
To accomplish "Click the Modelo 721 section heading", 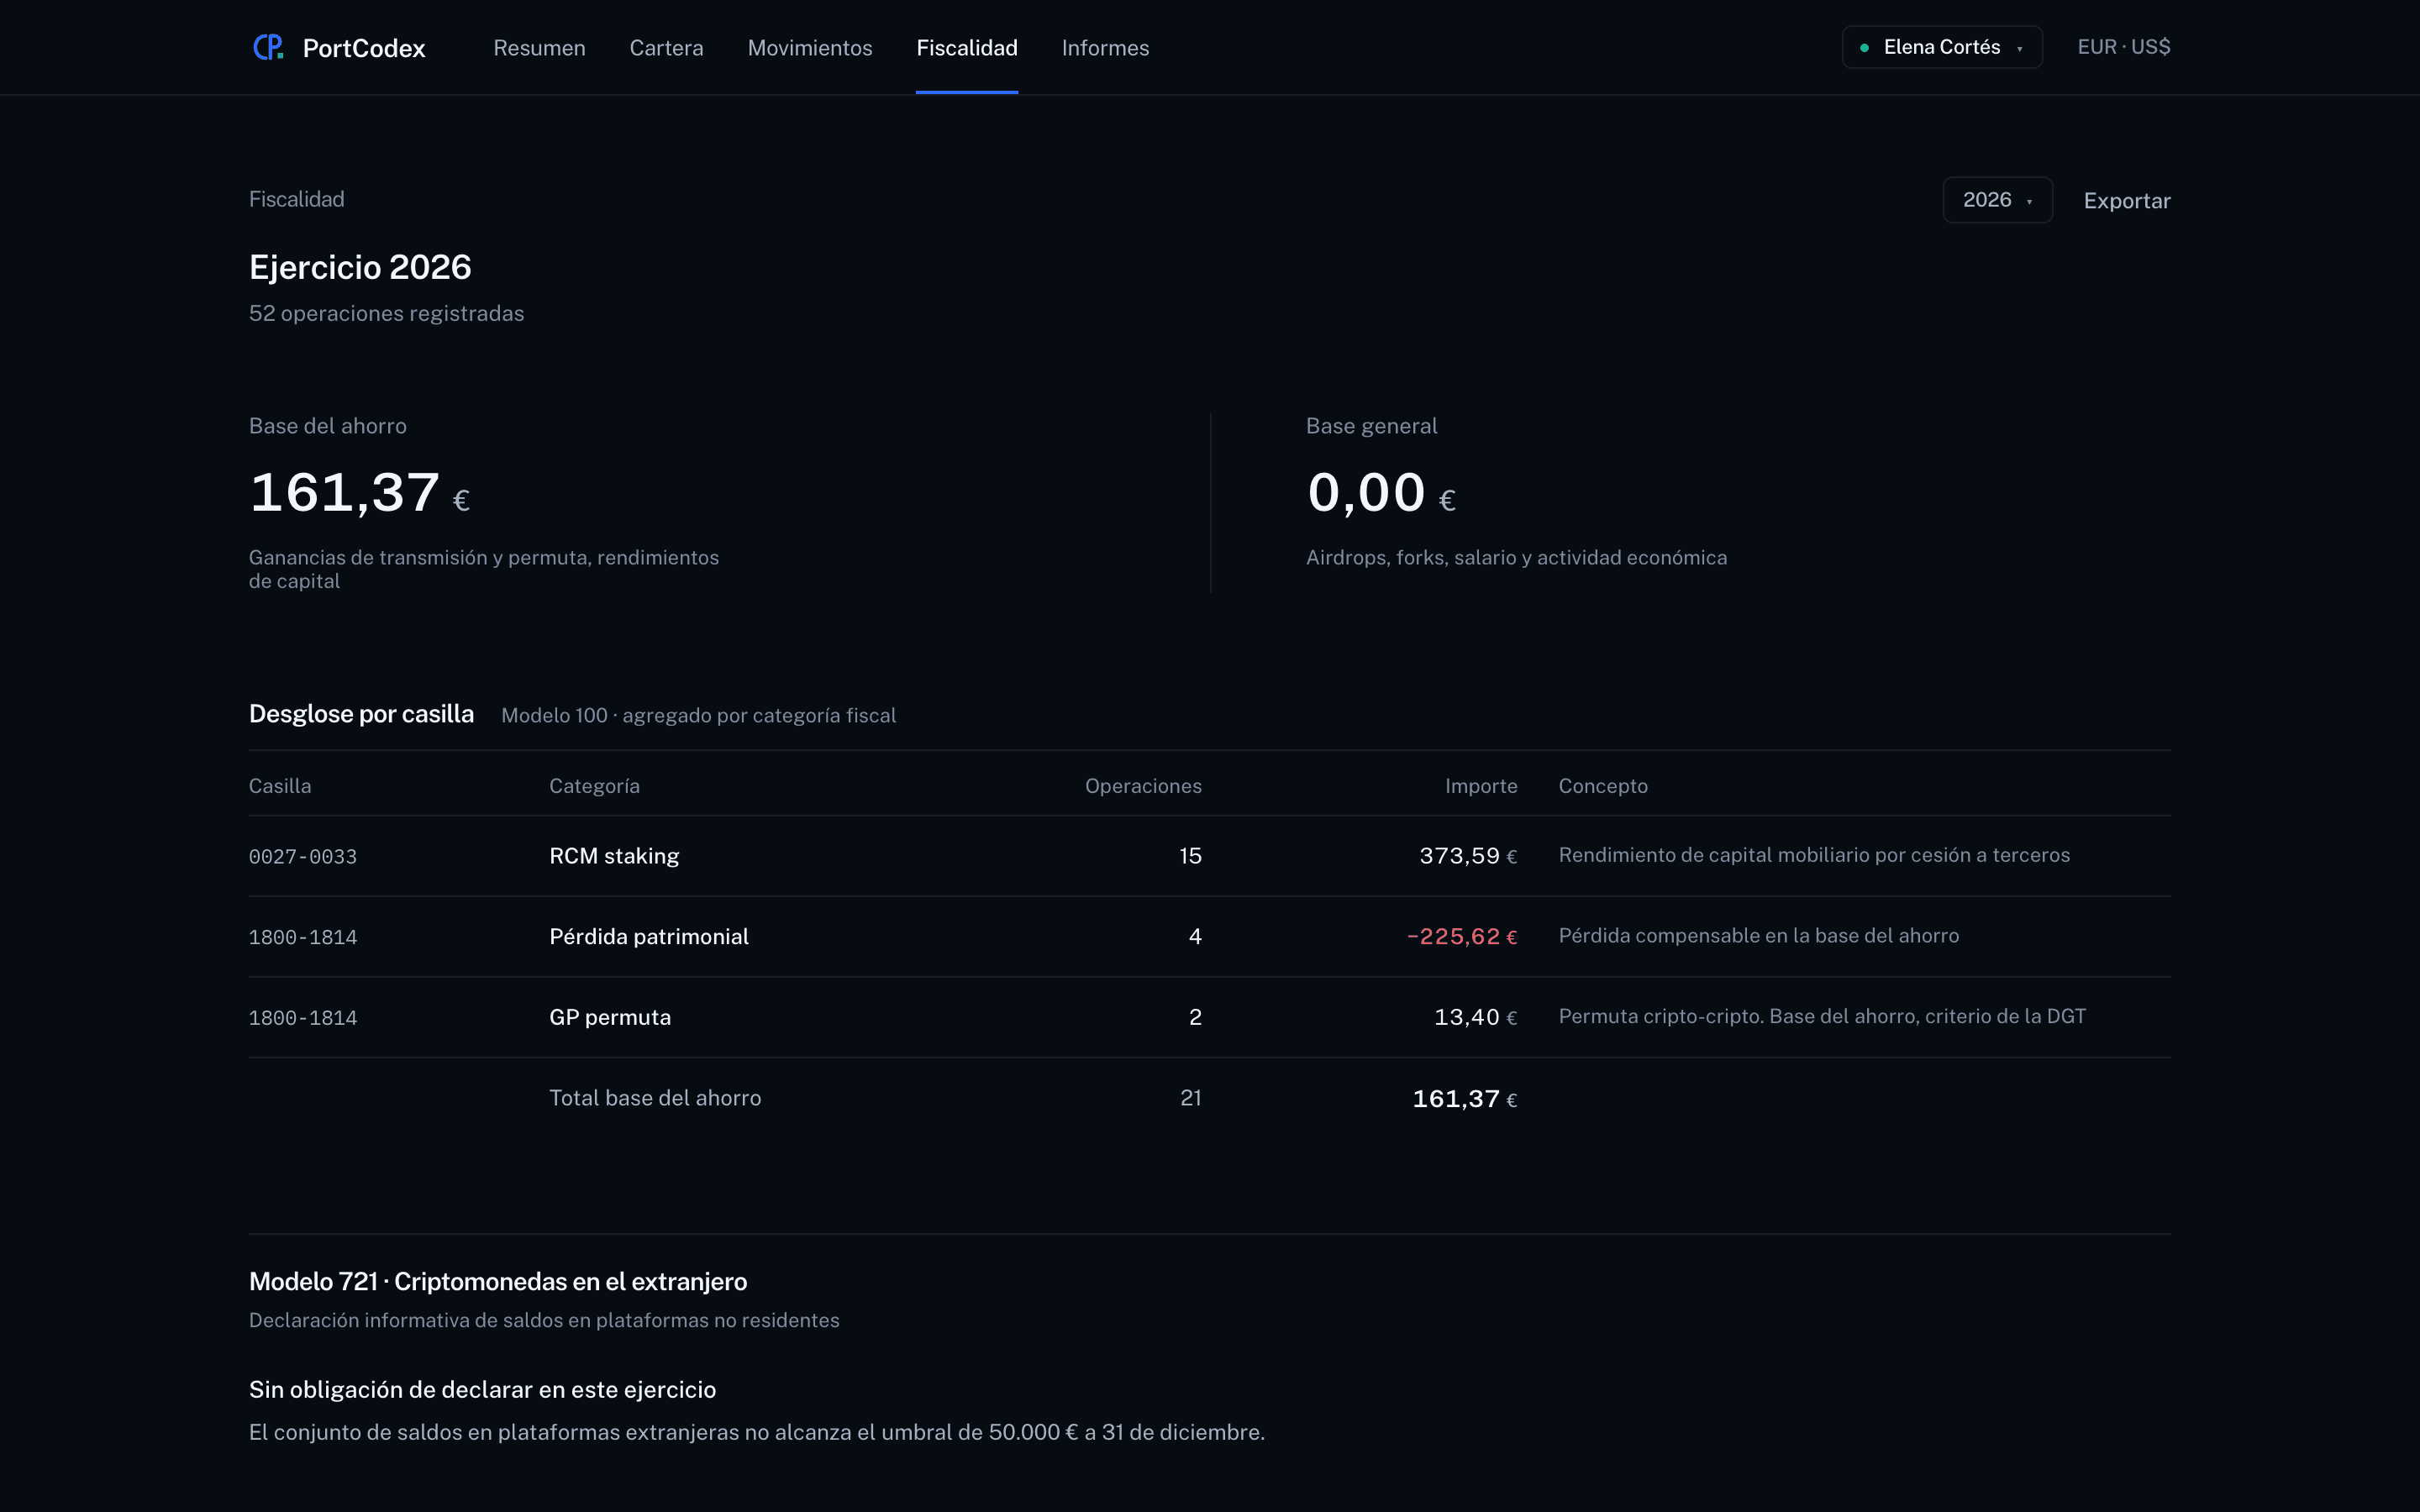I will pos(498,1282).
